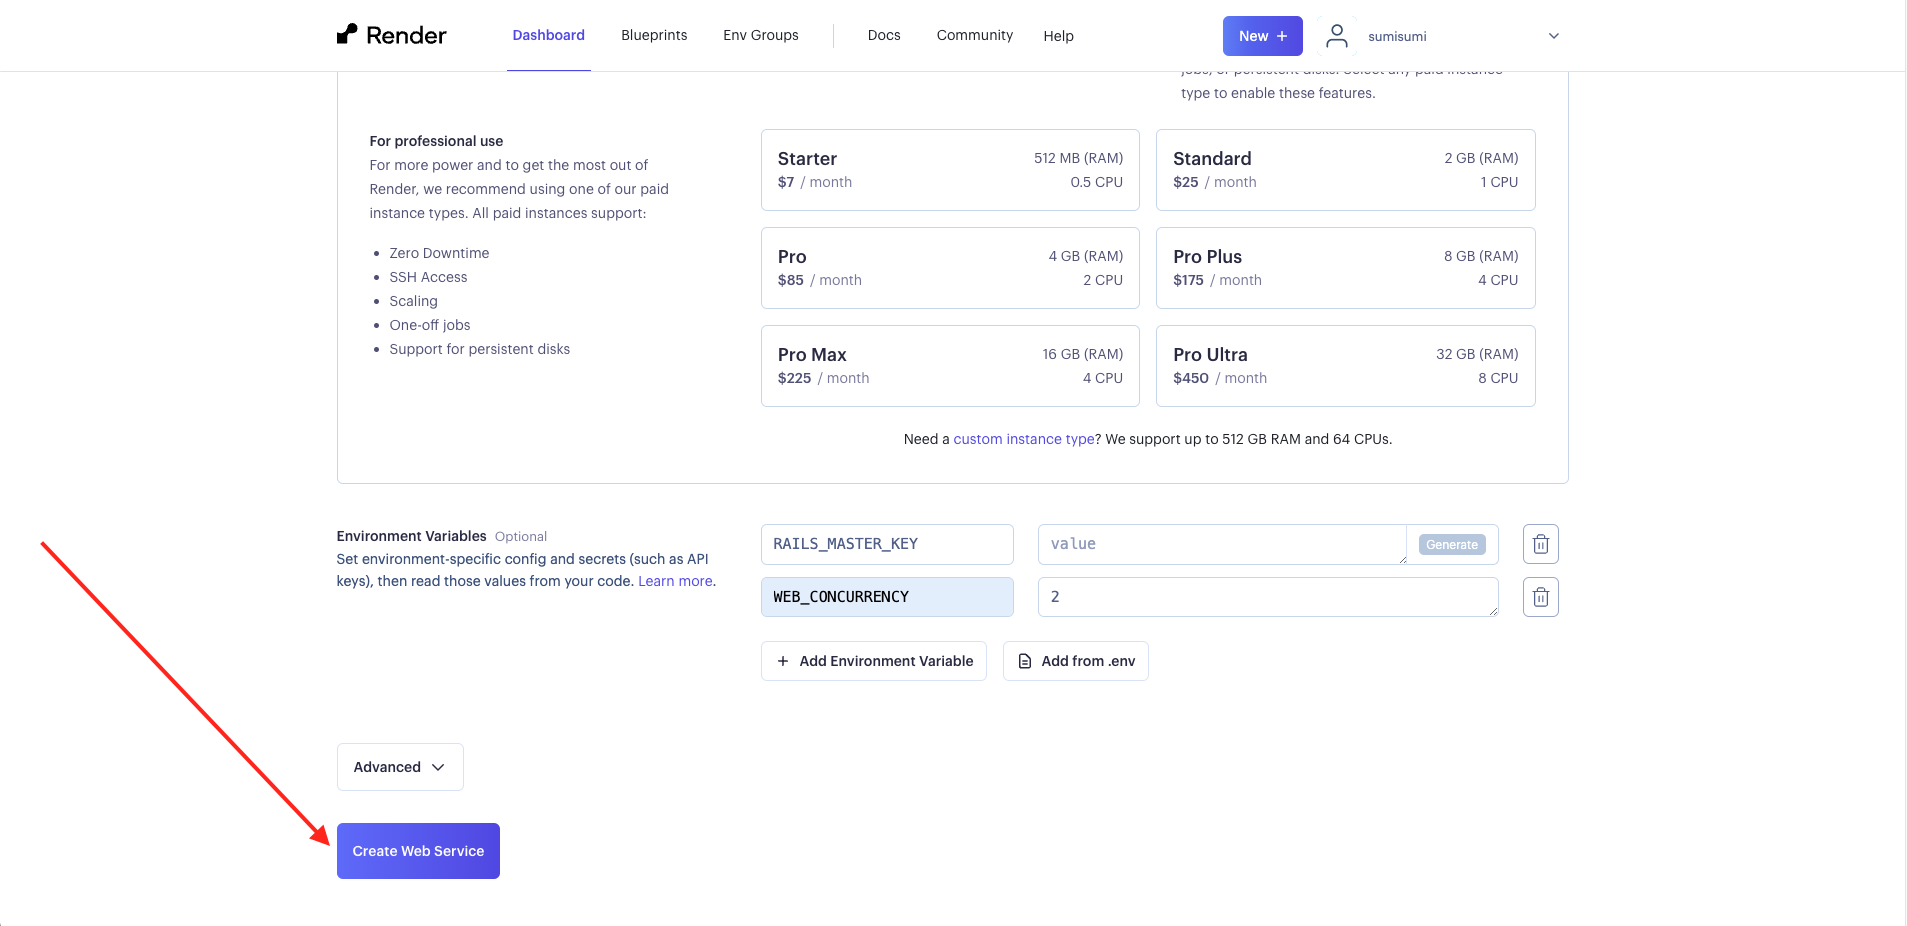Click the WEB_CONCURRENCY key field
The height and width of the screenshot is (926, 1907).
pos(887,597)
